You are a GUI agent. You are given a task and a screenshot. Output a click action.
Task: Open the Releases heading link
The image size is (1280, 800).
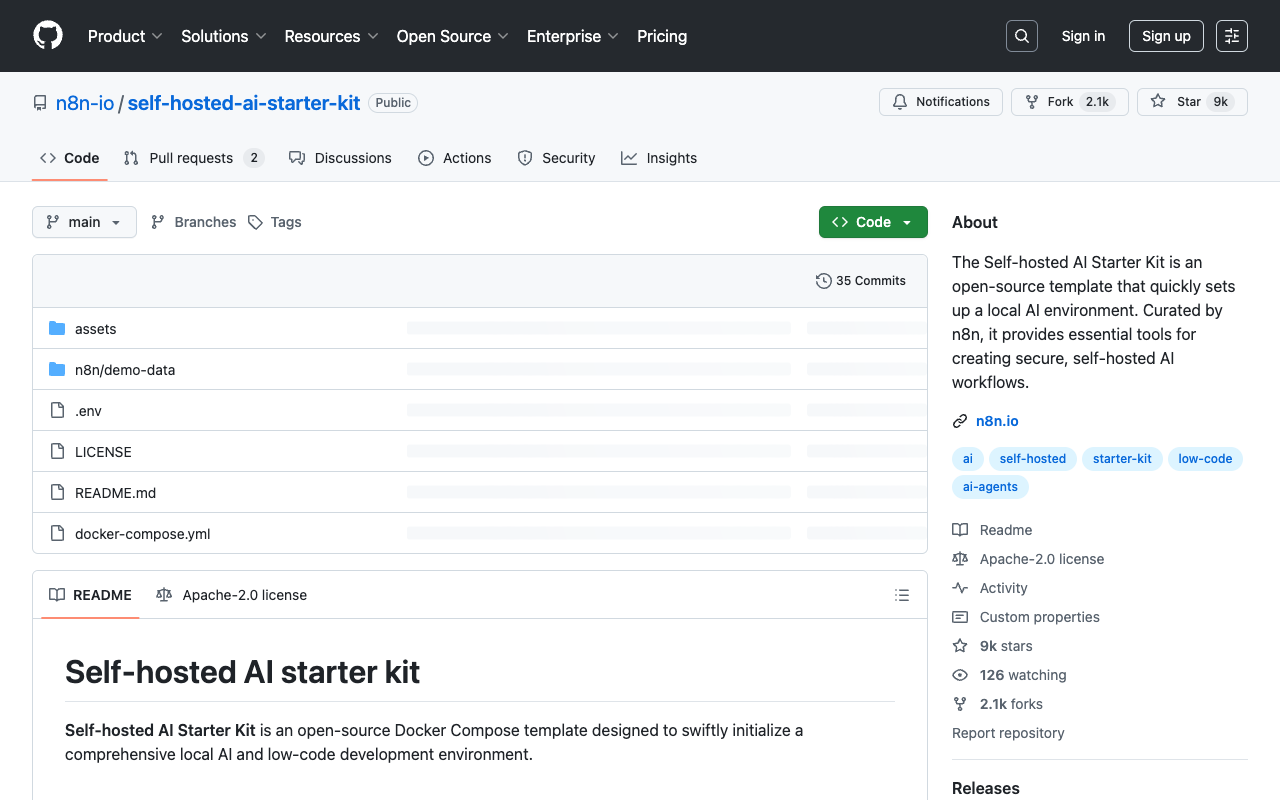click(x=986, y=788)
